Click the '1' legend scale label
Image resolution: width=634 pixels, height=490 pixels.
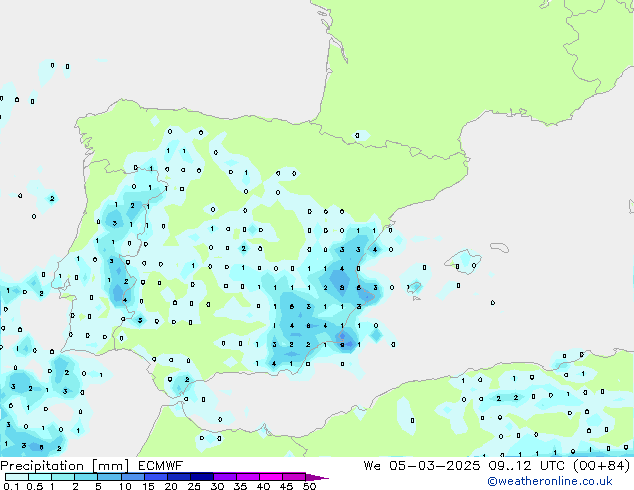point(52,486)
